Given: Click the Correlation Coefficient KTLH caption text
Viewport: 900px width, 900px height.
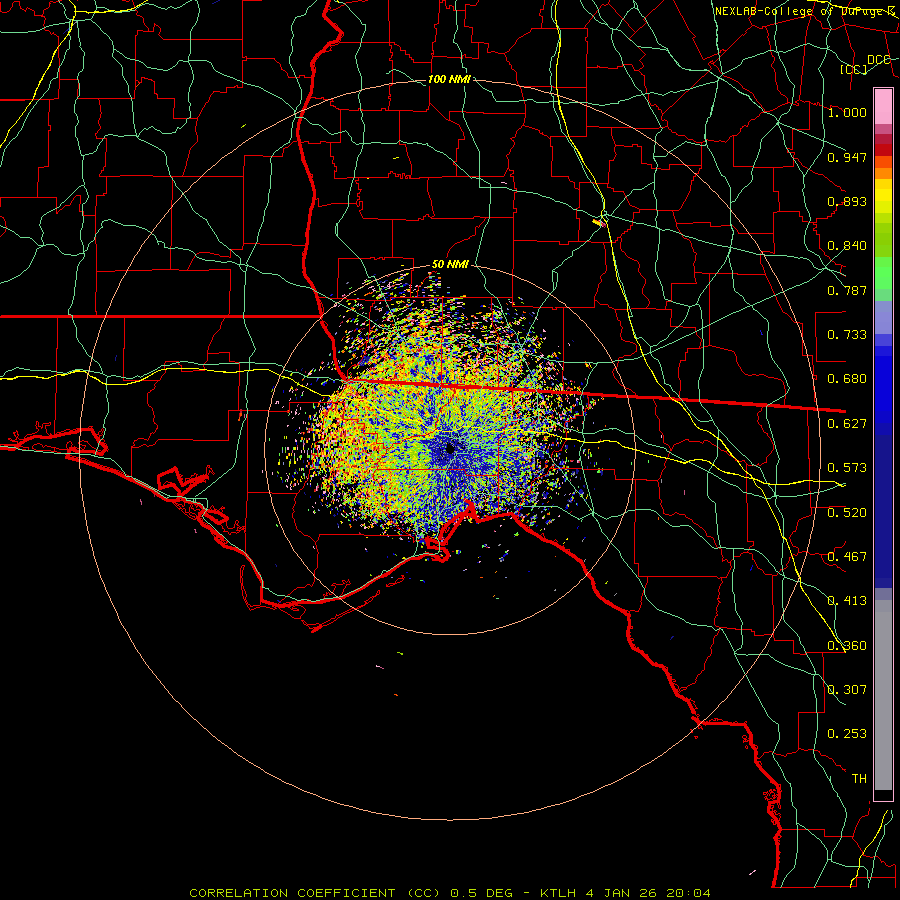Looking at the screenshot, I should point(449,893).
